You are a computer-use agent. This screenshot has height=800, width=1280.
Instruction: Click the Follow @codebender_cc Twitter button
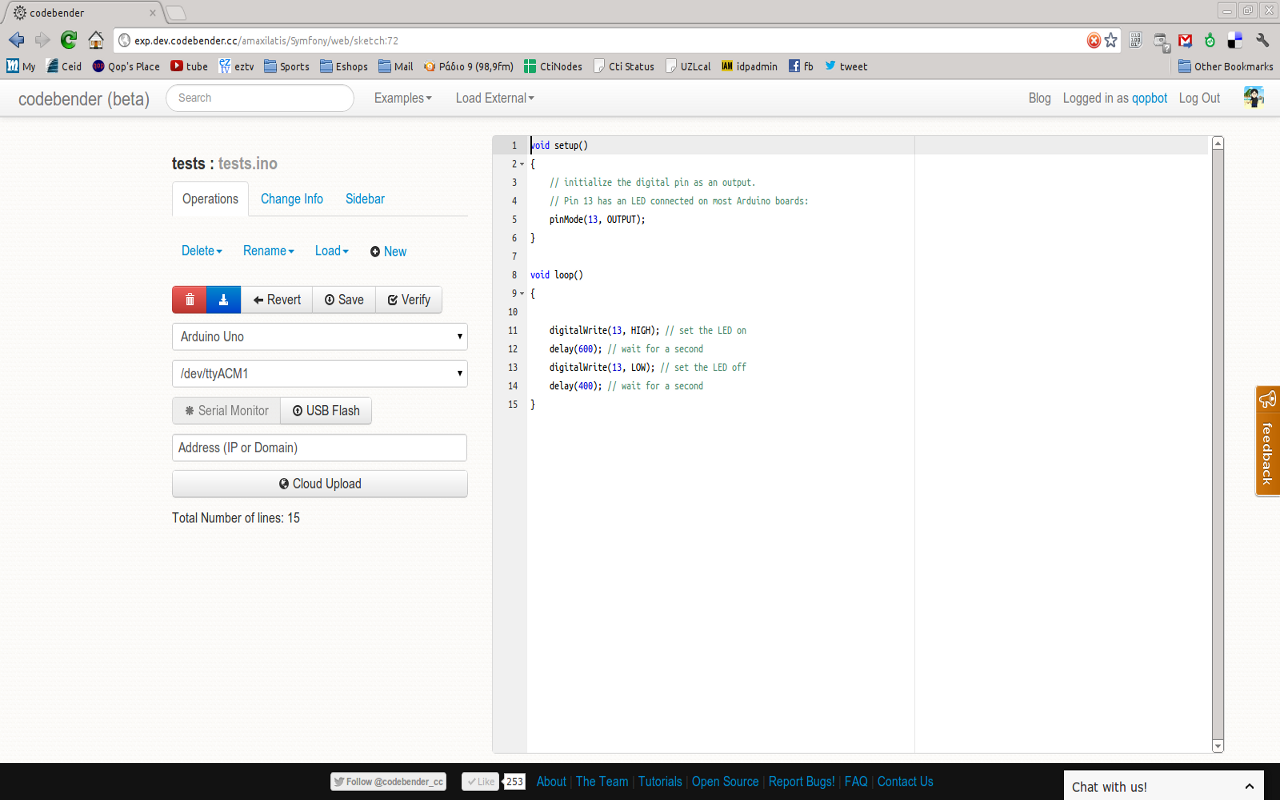tap(388, 782)
